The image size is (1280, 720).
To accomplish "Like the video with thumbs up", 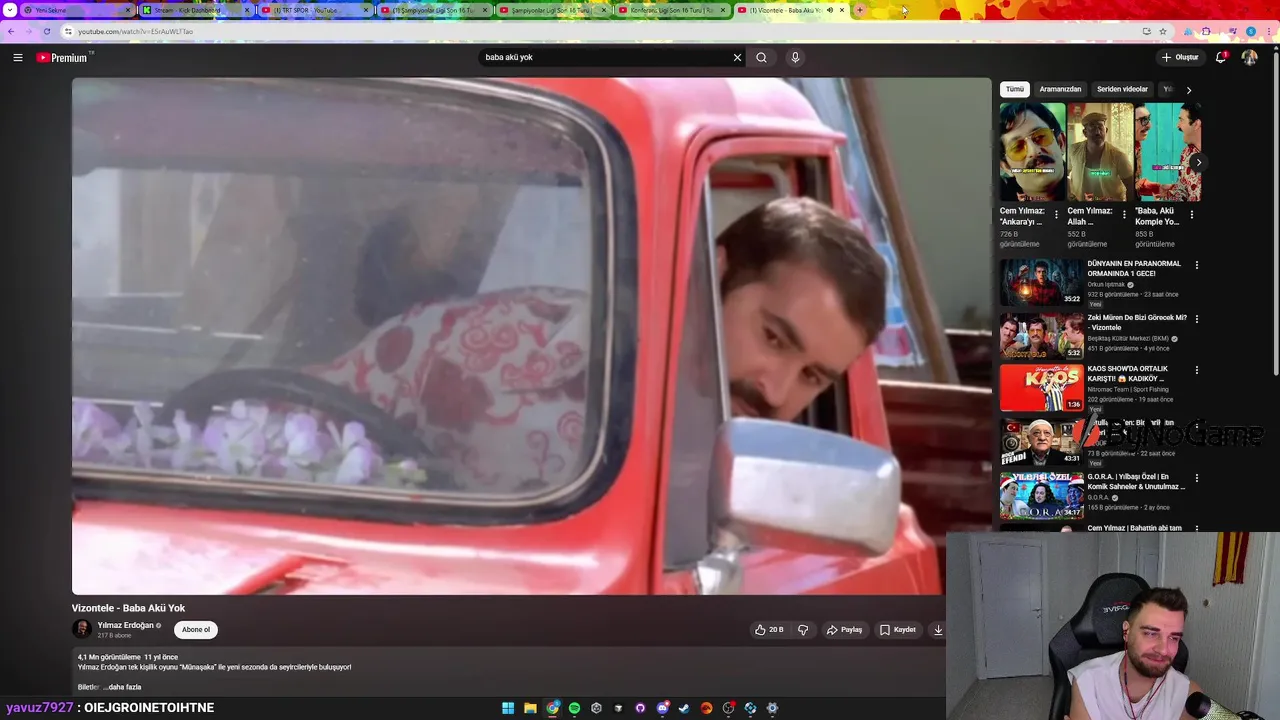I will 768,630.
